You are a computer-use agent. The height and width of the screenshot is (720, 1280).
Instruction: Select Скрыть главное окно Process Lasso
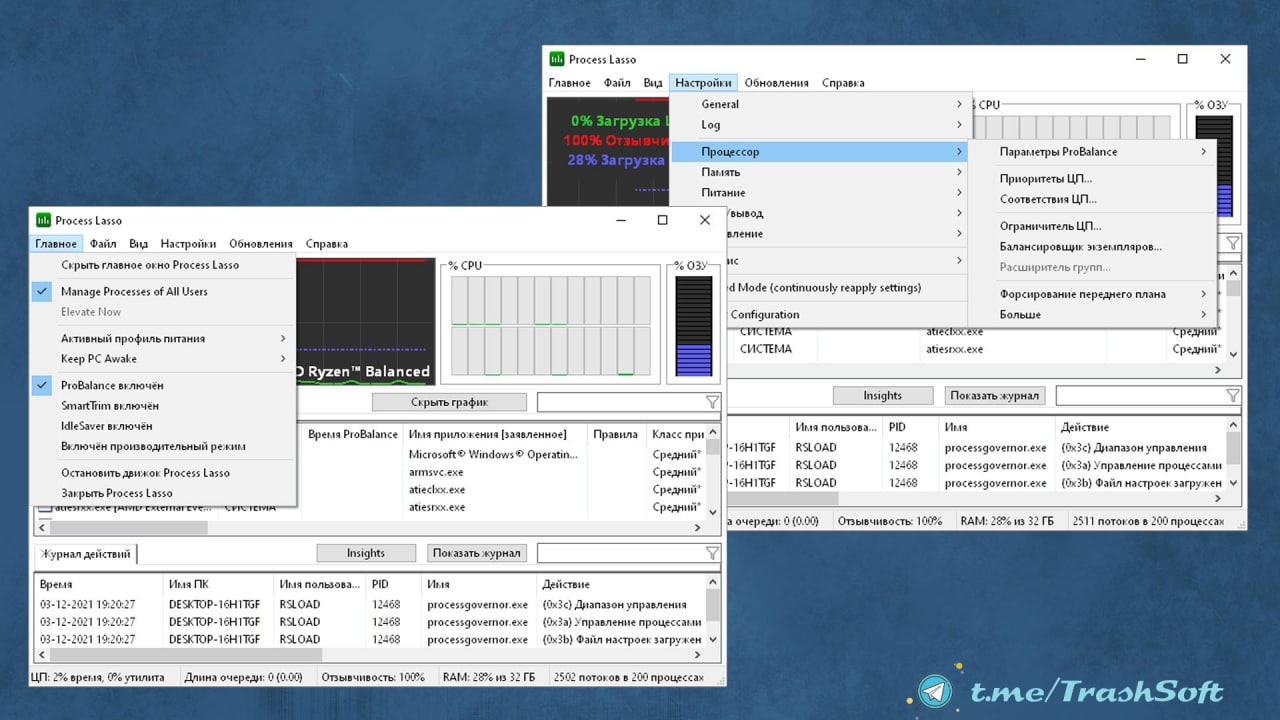[150, 265]
